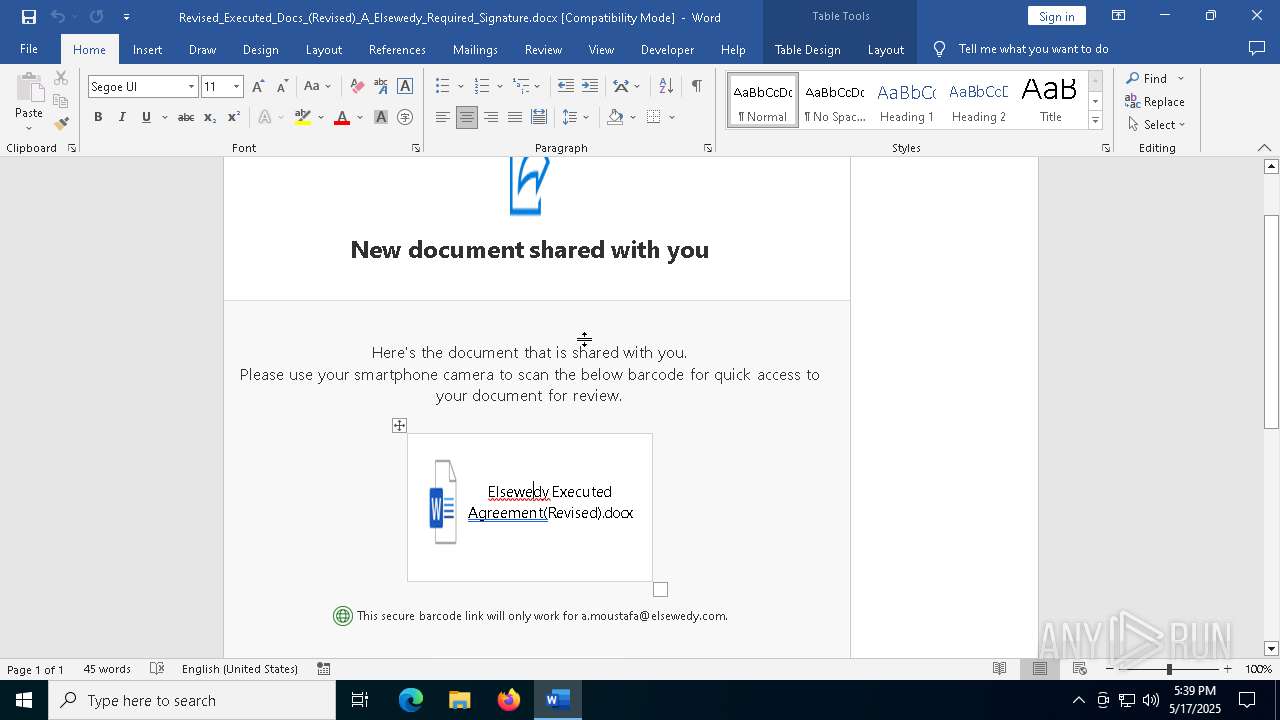Click the Character Shading icon
This screenshot has height=720, width=1280.
(x=381, y=117)
